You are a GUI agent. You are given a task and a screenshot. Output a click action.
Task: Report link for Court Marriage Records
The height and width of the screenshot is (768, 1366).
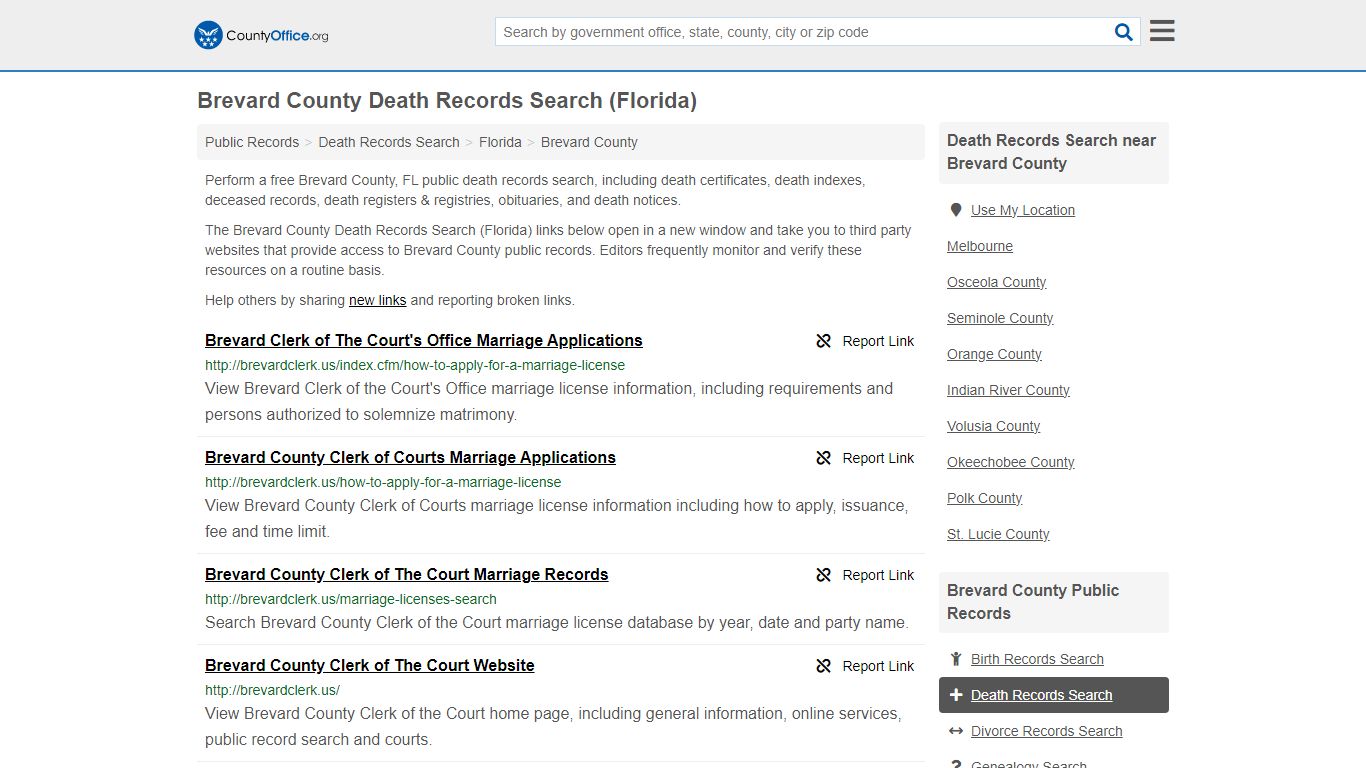[x=878, y=575]
